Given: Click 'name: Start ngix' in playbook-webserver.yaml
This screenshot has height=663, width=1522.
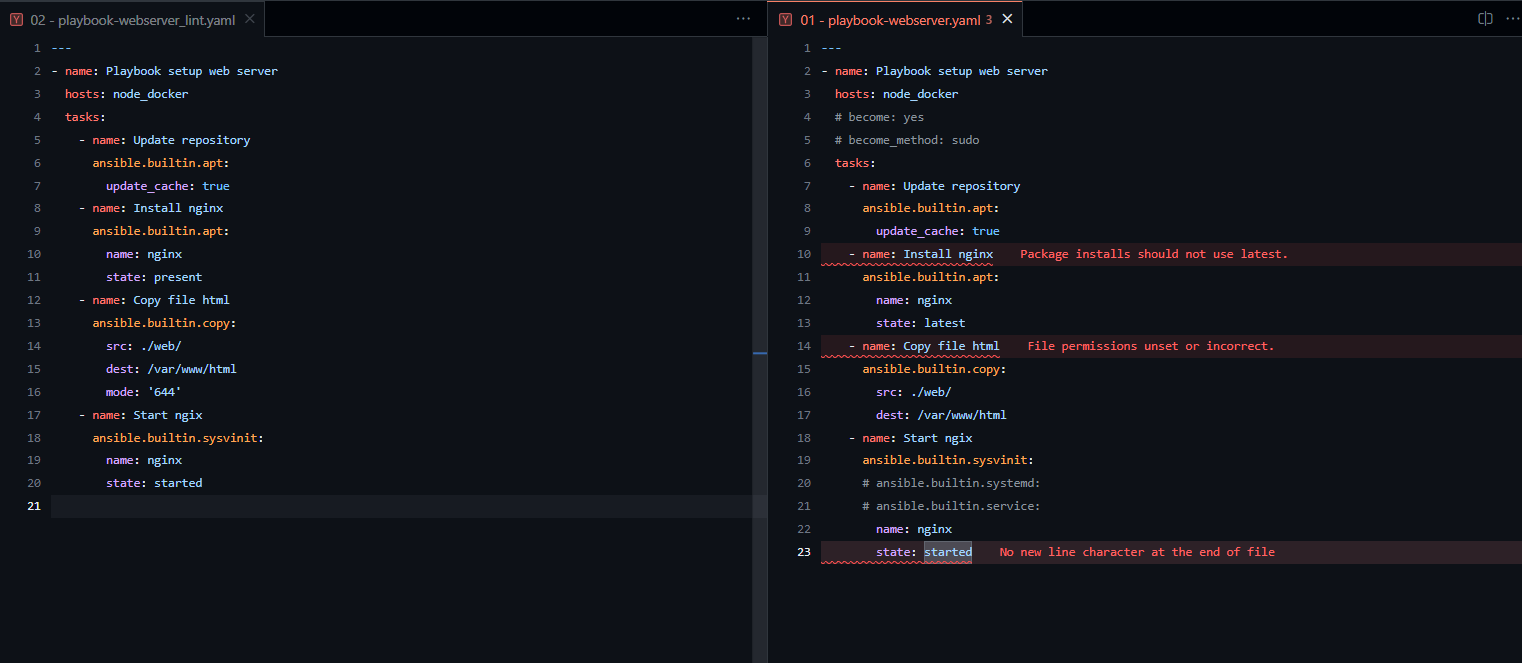Looking at the screenshot, I should pos(917,438).
